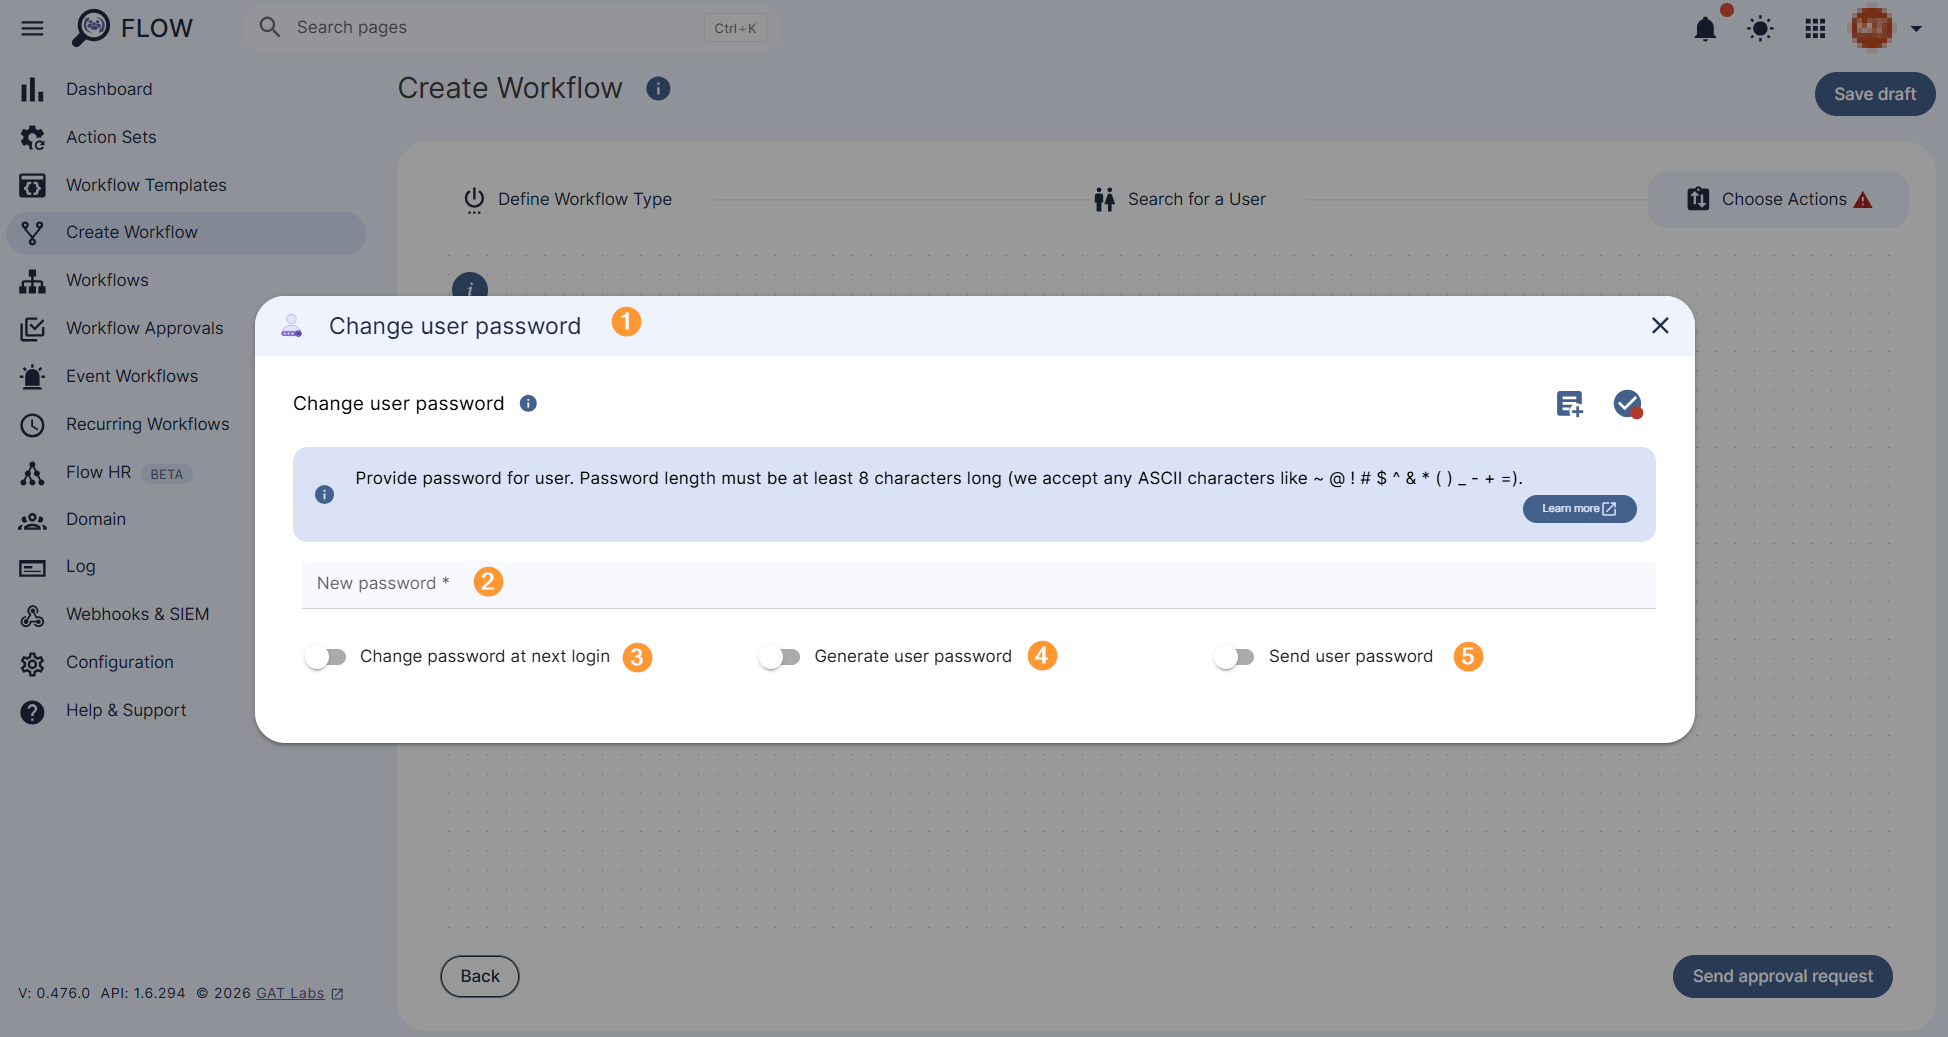Click the info icon in blue notice
This screenshot has width=1948, height=1037.
tap(324, 495)
